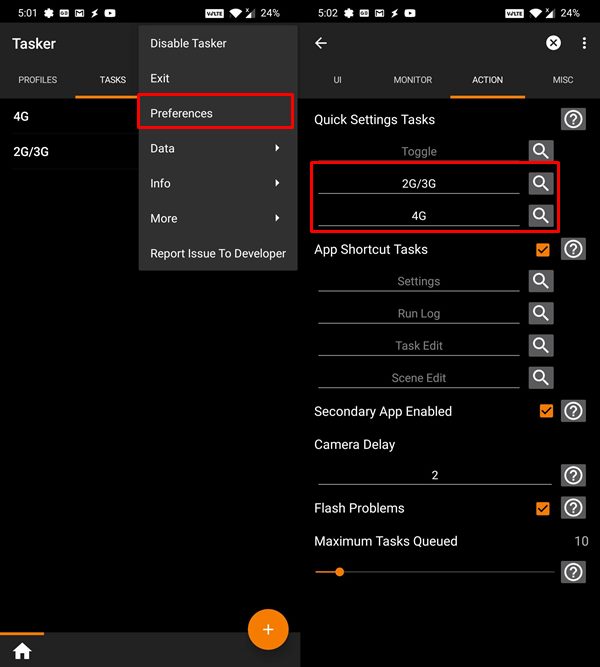600x667 pixels.
Task: Search task for the Scene Edit field
Action: pyautogui.click(x=541, y=378)
